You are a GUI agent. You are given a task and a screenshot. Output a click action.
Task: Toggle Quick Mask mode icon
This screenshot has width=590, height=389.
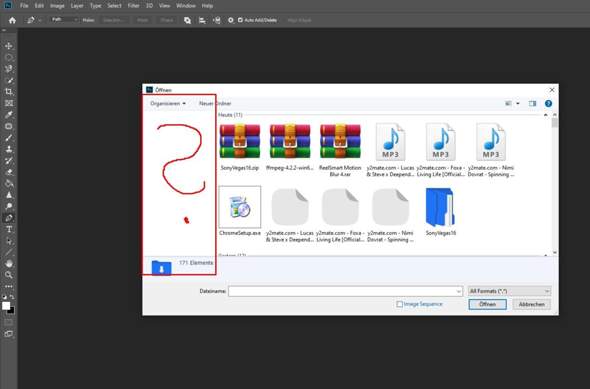click(9, 322)
